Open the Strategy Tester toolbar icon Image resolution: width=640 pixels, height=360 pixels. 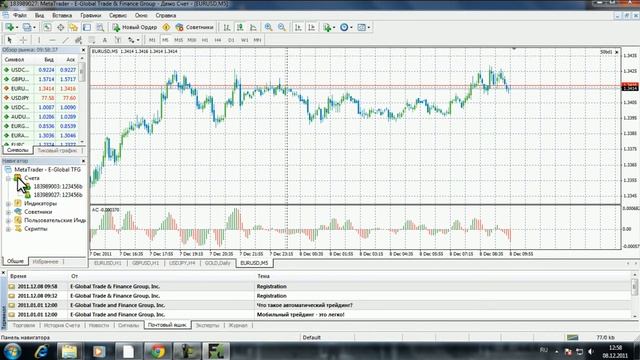click(100, 27)
